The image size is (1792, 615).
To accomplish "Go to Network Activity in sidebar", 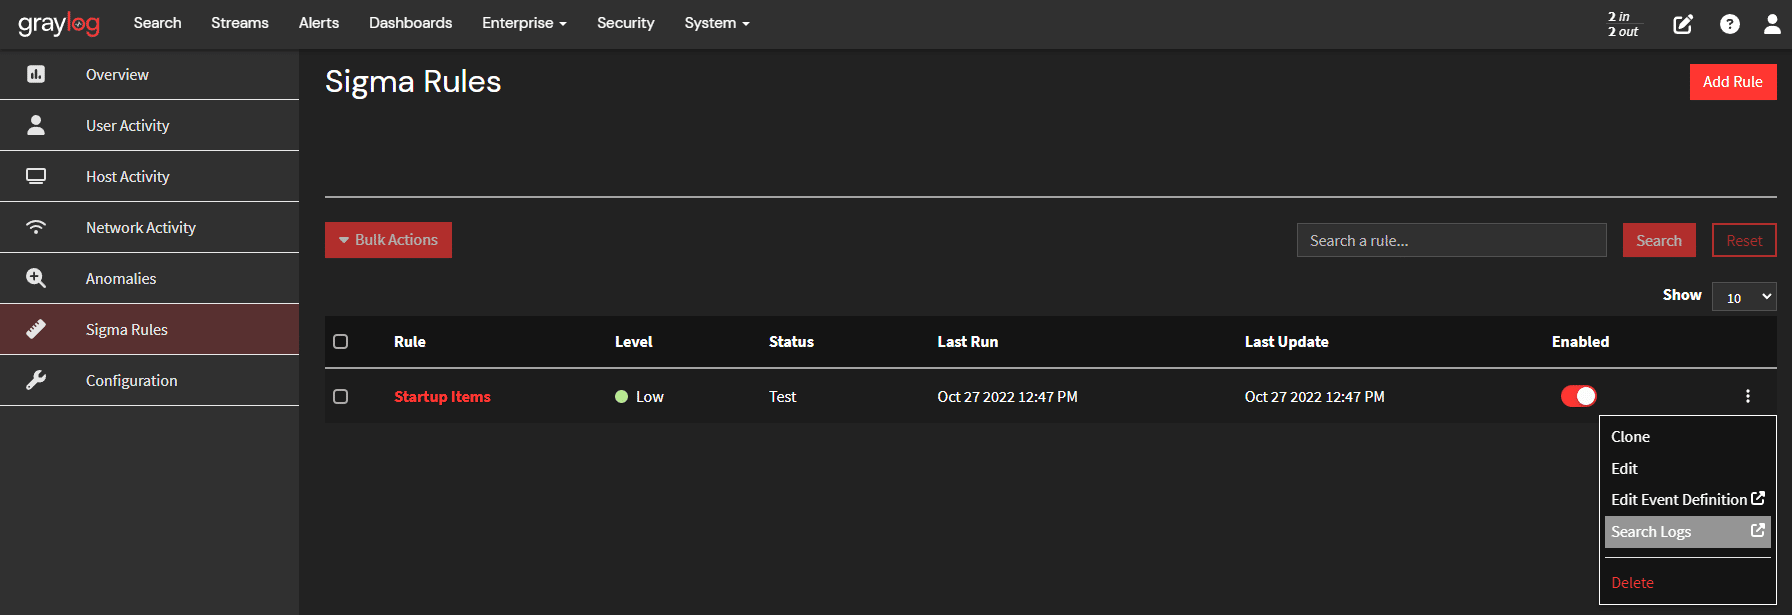I will (x=140, y=227).
